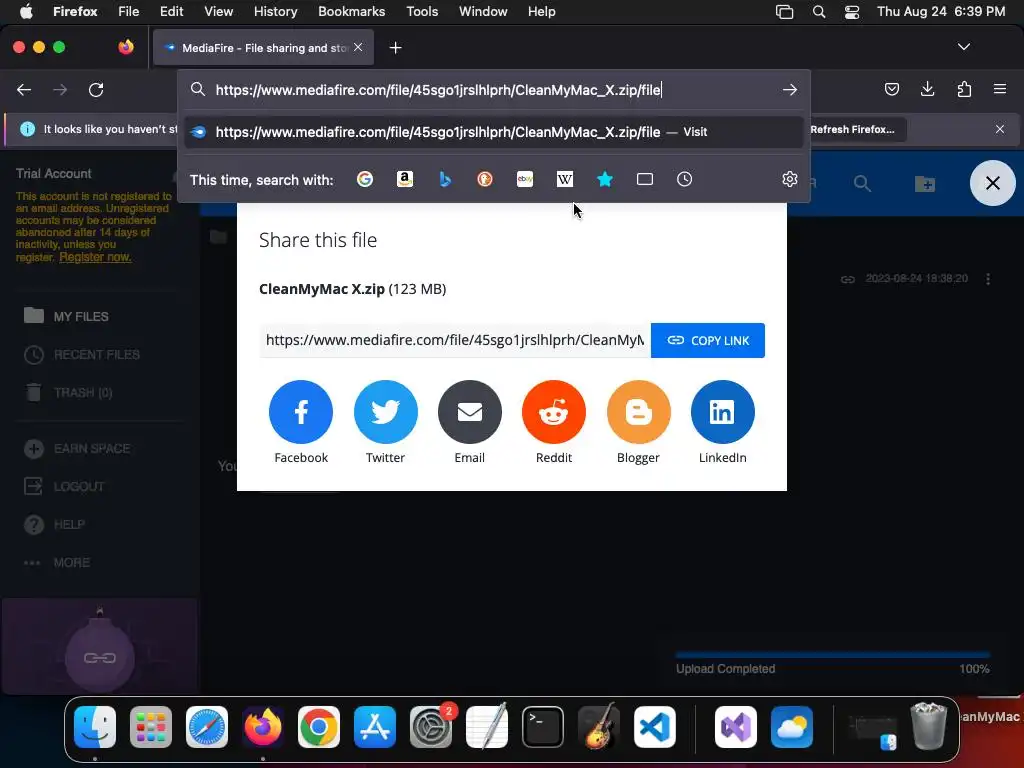
Task: Open Visual Studio Code from Dock
Action: coord(654,727)
